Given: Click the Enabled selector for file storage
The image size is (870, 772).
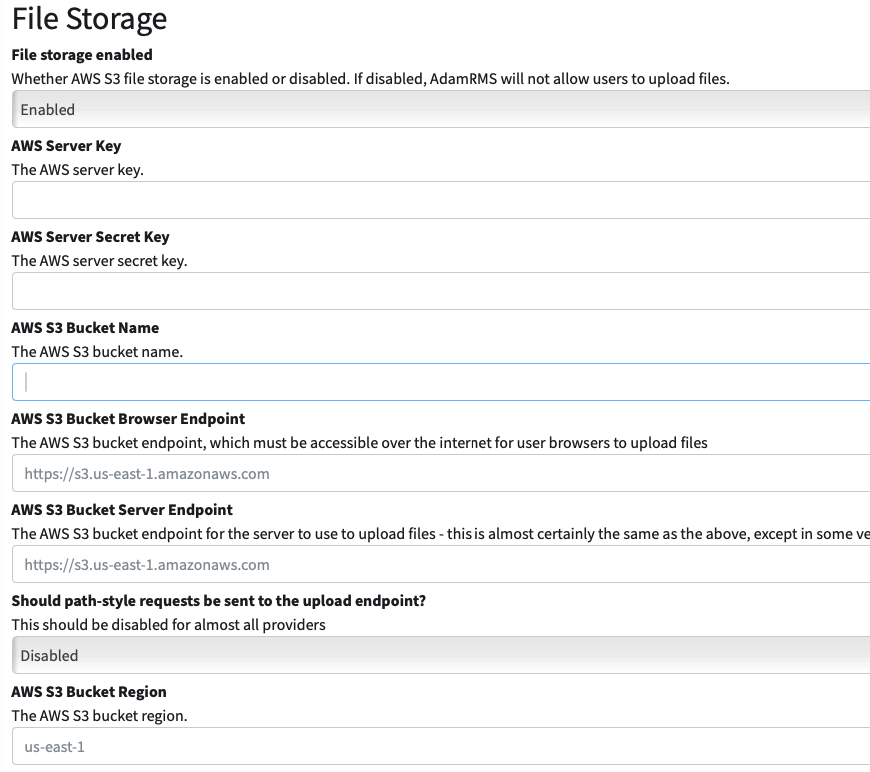Looking at the screenshot, I should [x=435, y=109].
